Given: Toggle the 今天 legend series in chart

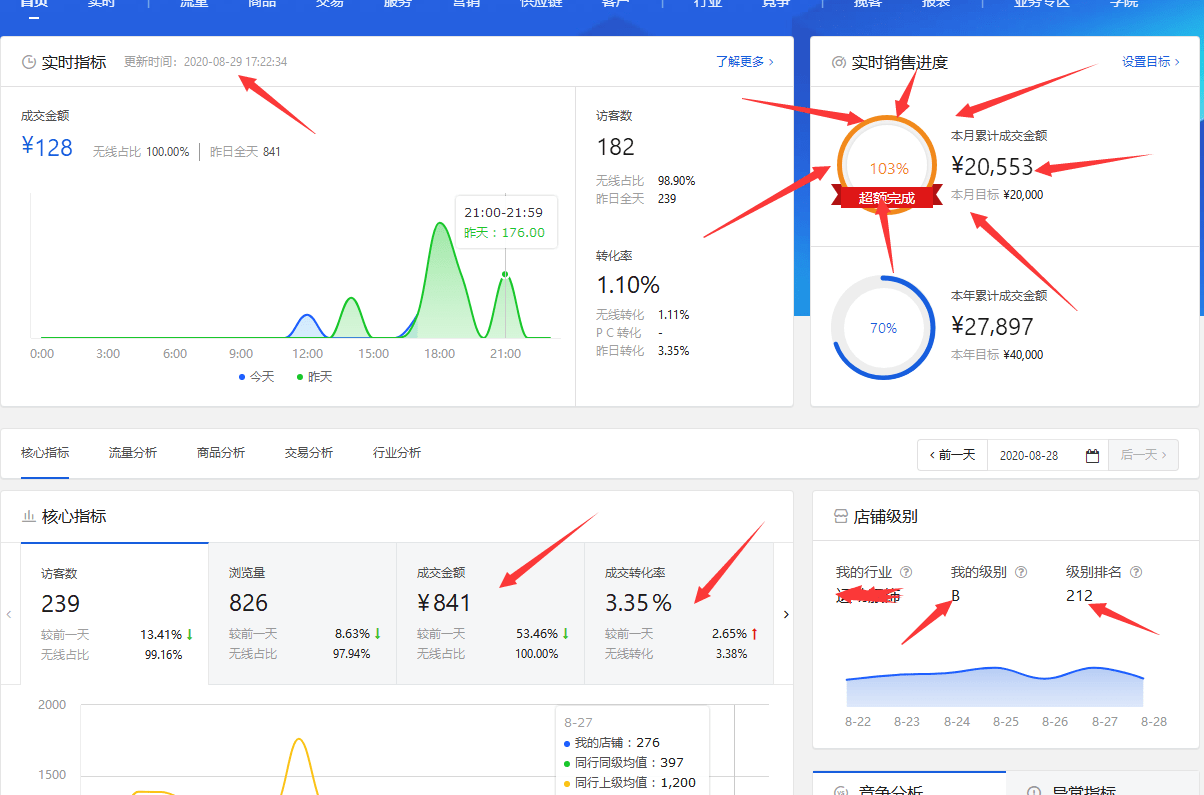Looking at the screenshot, I should tap(256, 376).
